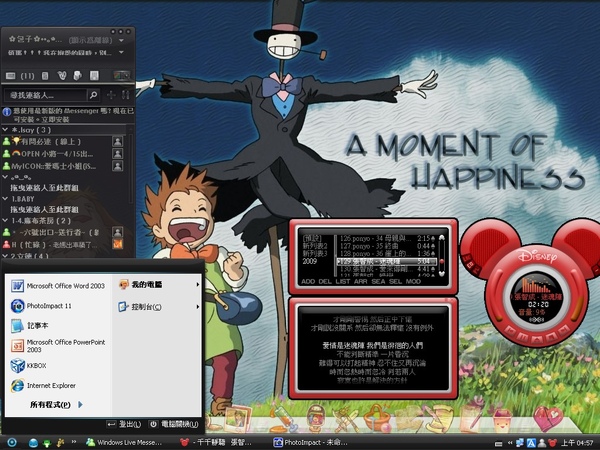Launch Internet Explorer from Start menu
The height and width of the screenshot is (450, 600).
(43, 385)
